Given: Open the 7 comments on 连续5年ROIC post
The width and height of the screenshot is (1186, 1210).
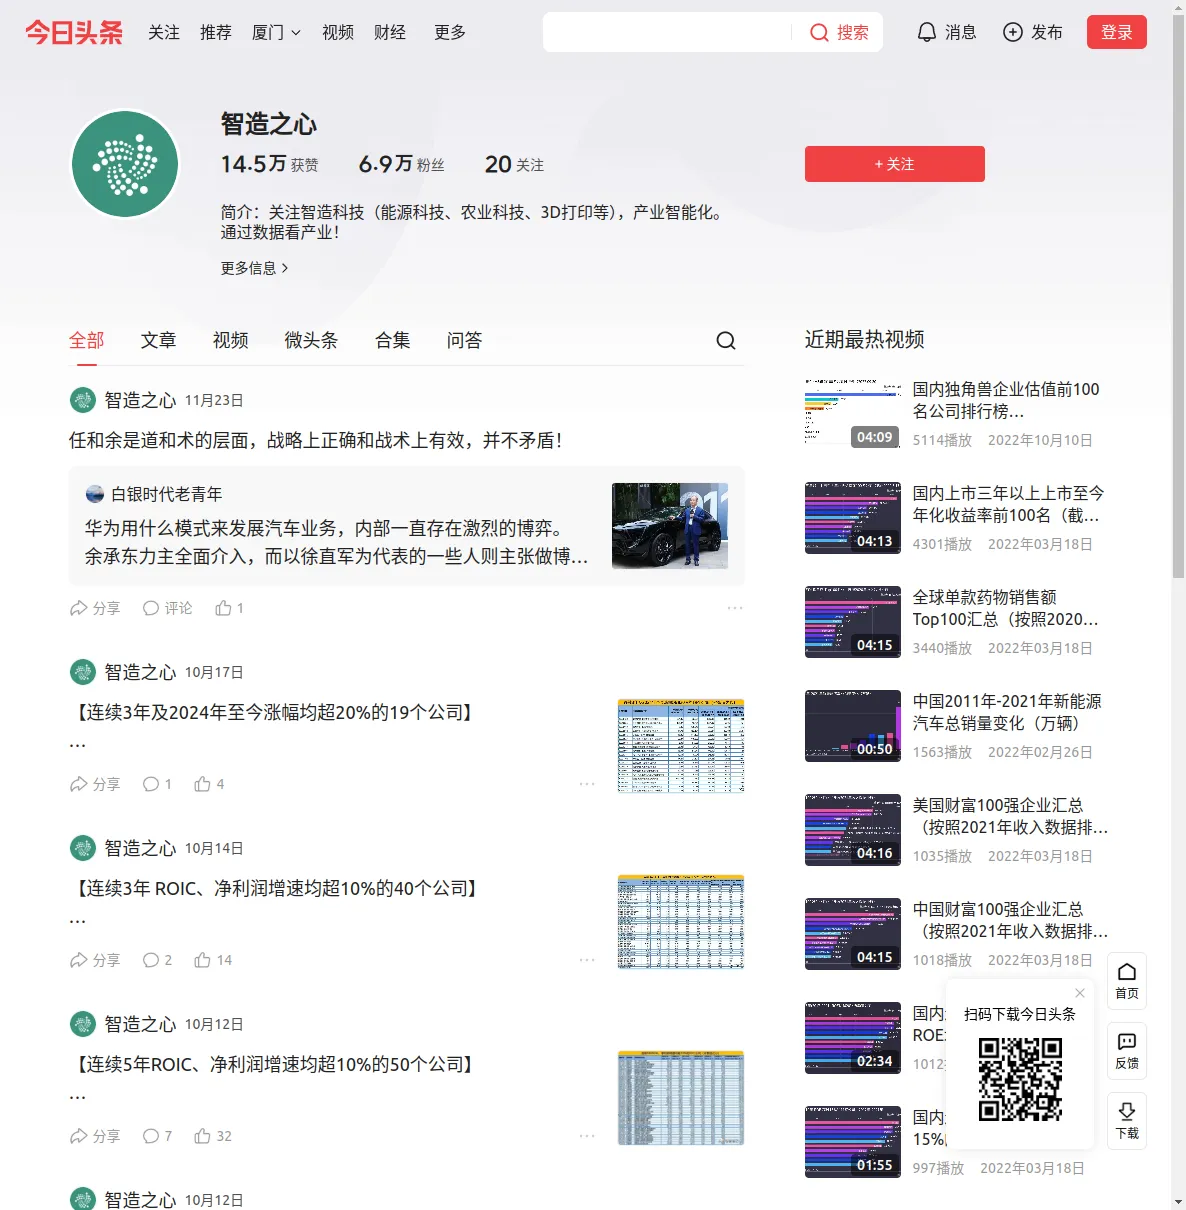Looking at the screenshot, I should [x=157, y=1136].
